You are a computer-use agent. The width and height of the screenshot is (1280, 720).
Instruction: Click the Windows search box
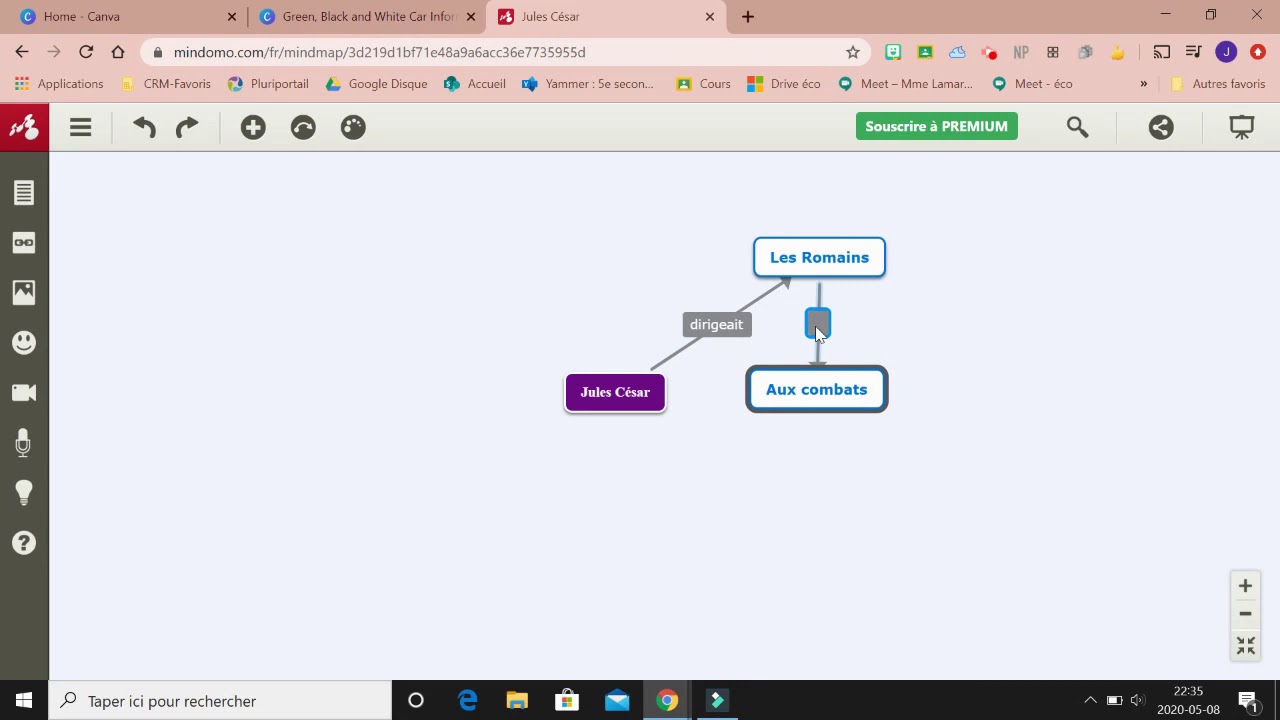[x=220, y=701]
